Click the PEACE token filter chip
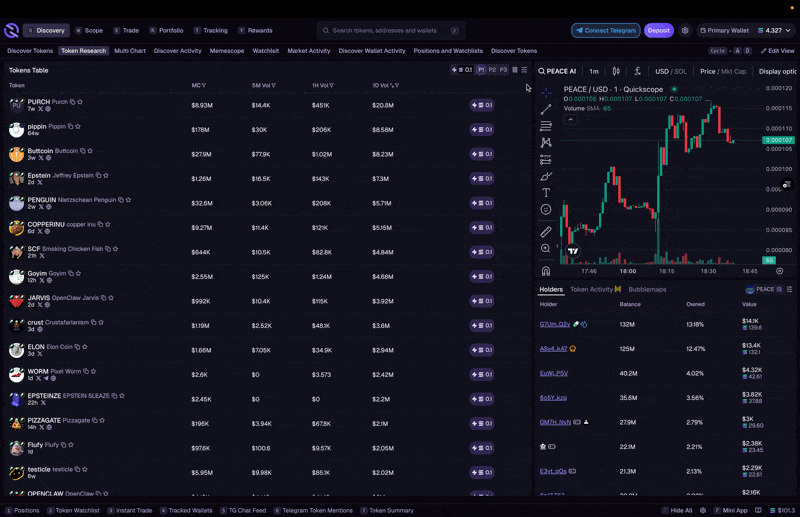This screenshot has width=800, height=517. coord(764,289)
